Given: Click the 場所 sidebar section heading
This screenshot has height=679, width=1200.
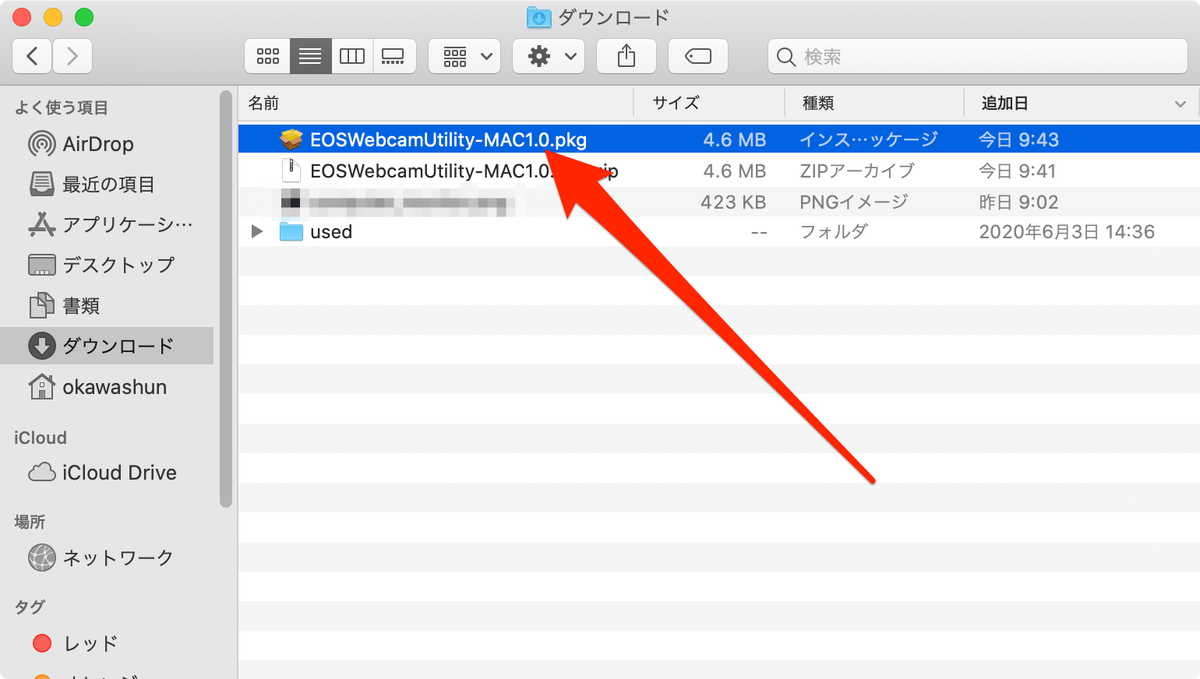Looking at the screenshot, I should (x=29, y=521).
